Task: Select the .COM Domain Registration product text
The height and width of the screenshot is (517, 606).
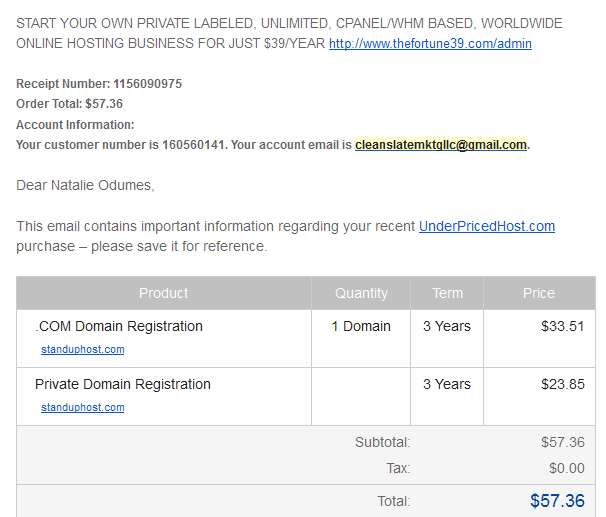Action: [119, 326]
